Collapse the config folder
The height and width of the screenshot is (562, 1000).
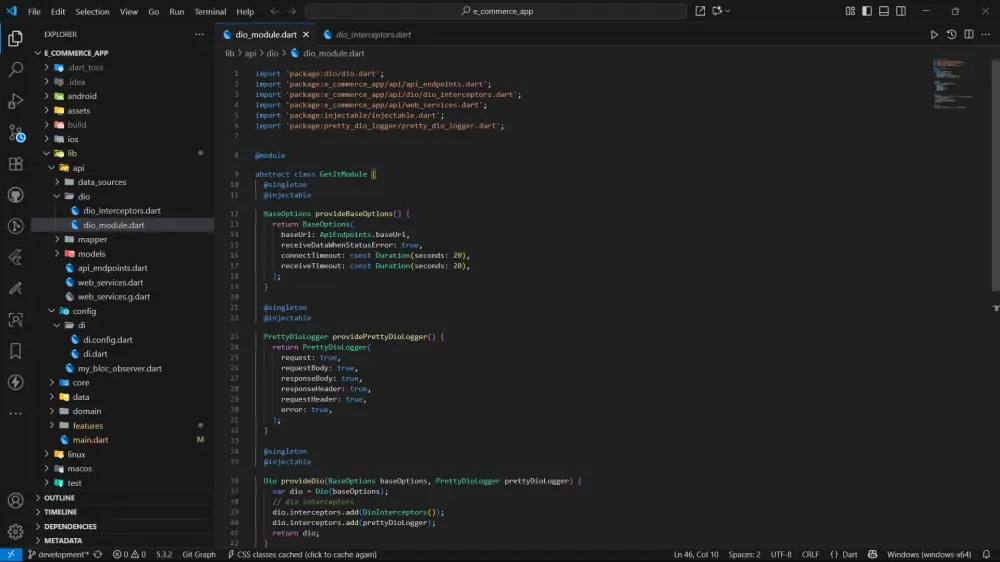click(x=84, y=311)
